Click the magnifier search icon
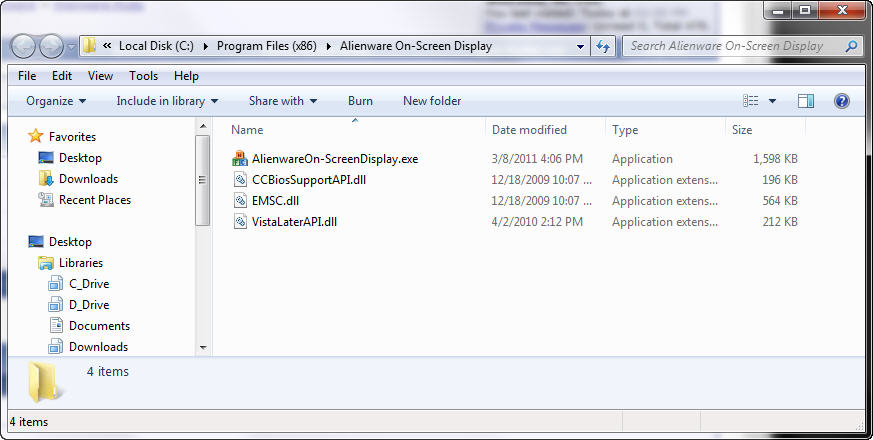The image size is (873, 440). [851, 46]
